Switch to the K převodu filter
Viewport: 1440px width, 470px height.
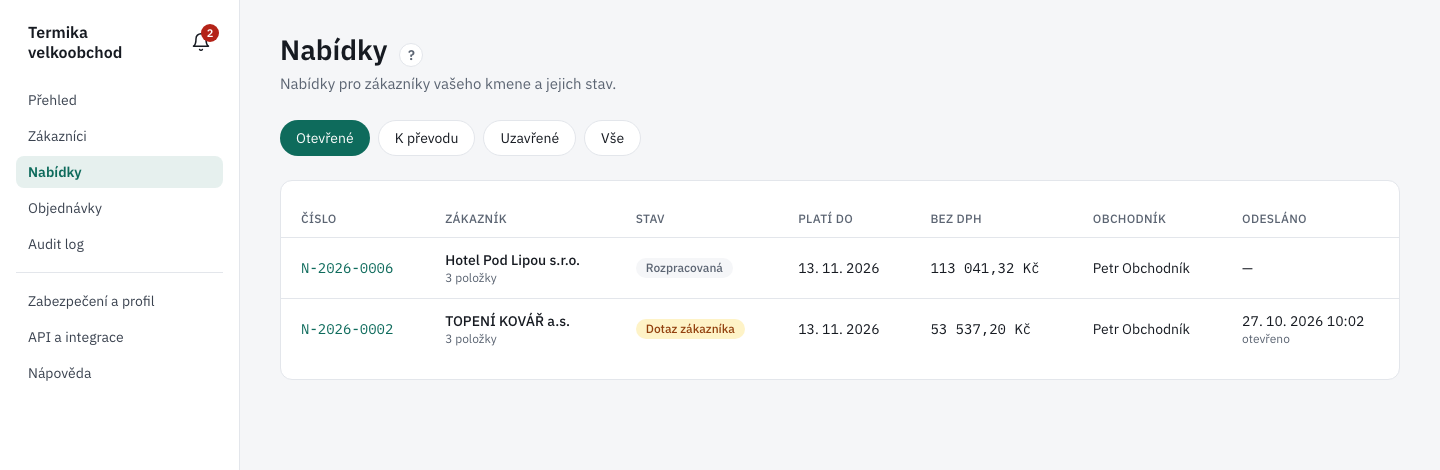pos(426,138)
